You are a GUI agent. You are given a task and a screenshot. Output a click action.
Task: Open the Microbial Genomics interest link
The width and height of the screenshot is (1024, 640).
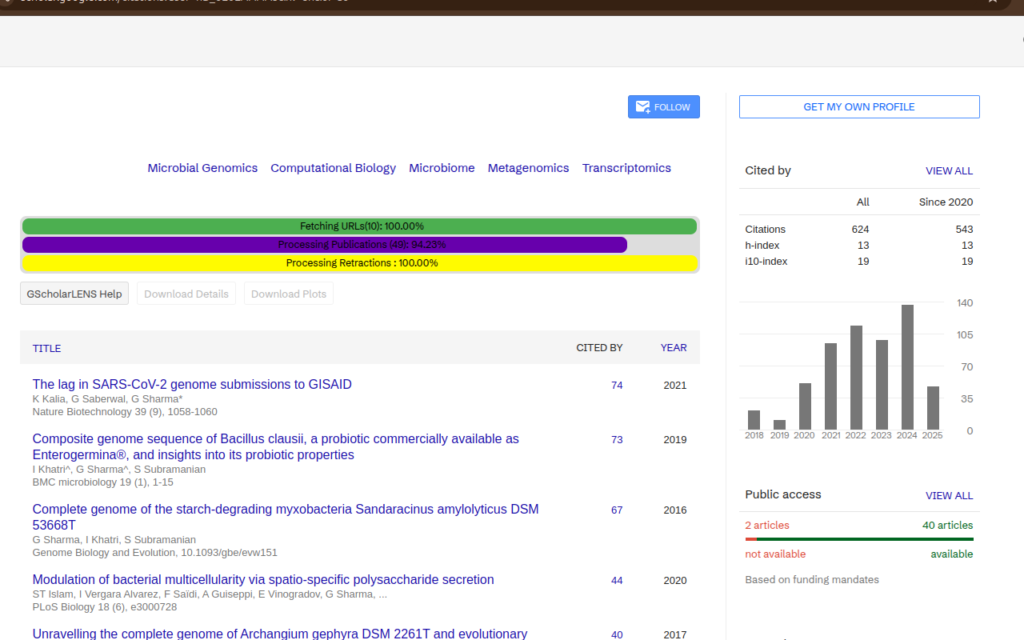pyautogui.click(x=202, y=168)
